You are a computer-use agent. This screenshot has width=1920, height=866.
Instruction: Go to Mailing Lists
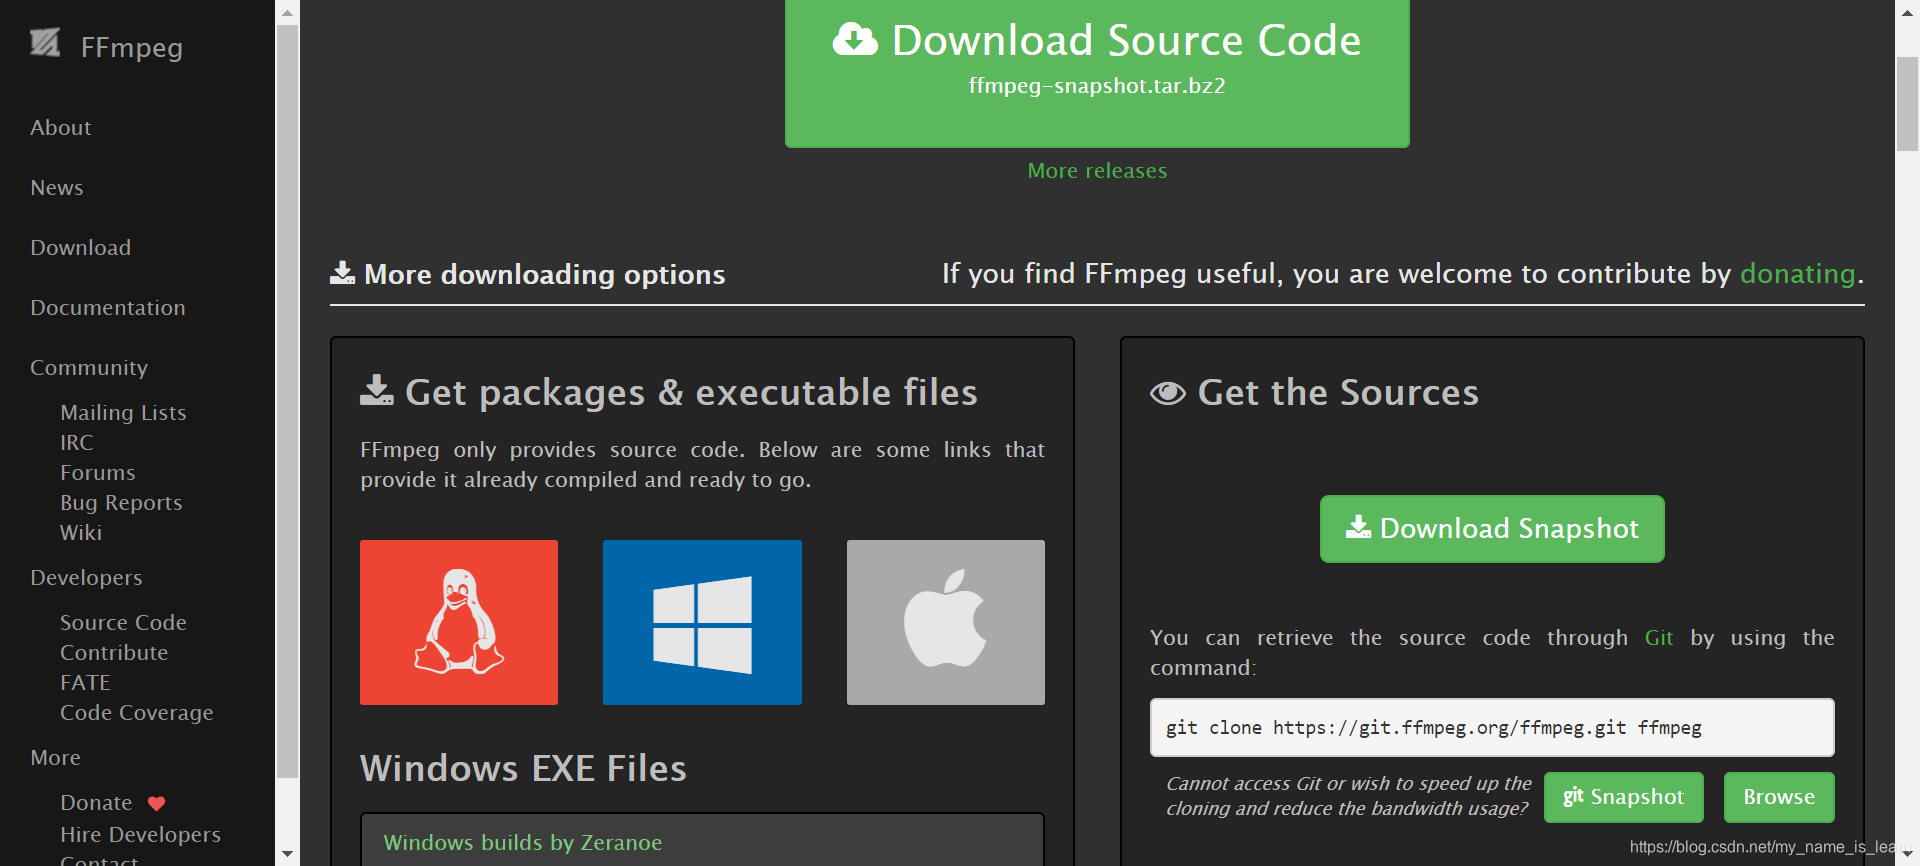pos(123,413)
